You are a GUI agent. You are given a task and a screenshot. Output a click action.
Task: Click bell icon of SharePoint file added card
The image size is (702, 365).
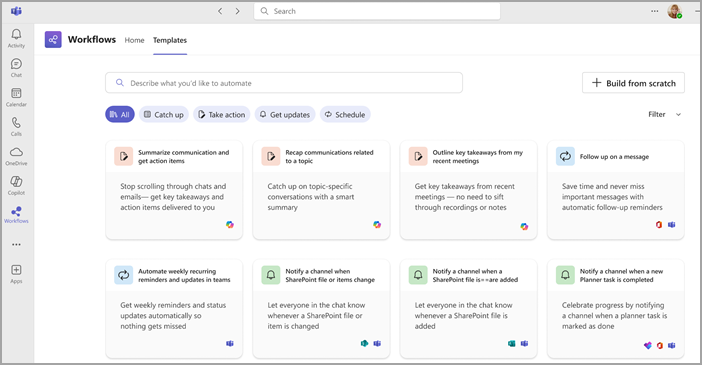(418, 275)
